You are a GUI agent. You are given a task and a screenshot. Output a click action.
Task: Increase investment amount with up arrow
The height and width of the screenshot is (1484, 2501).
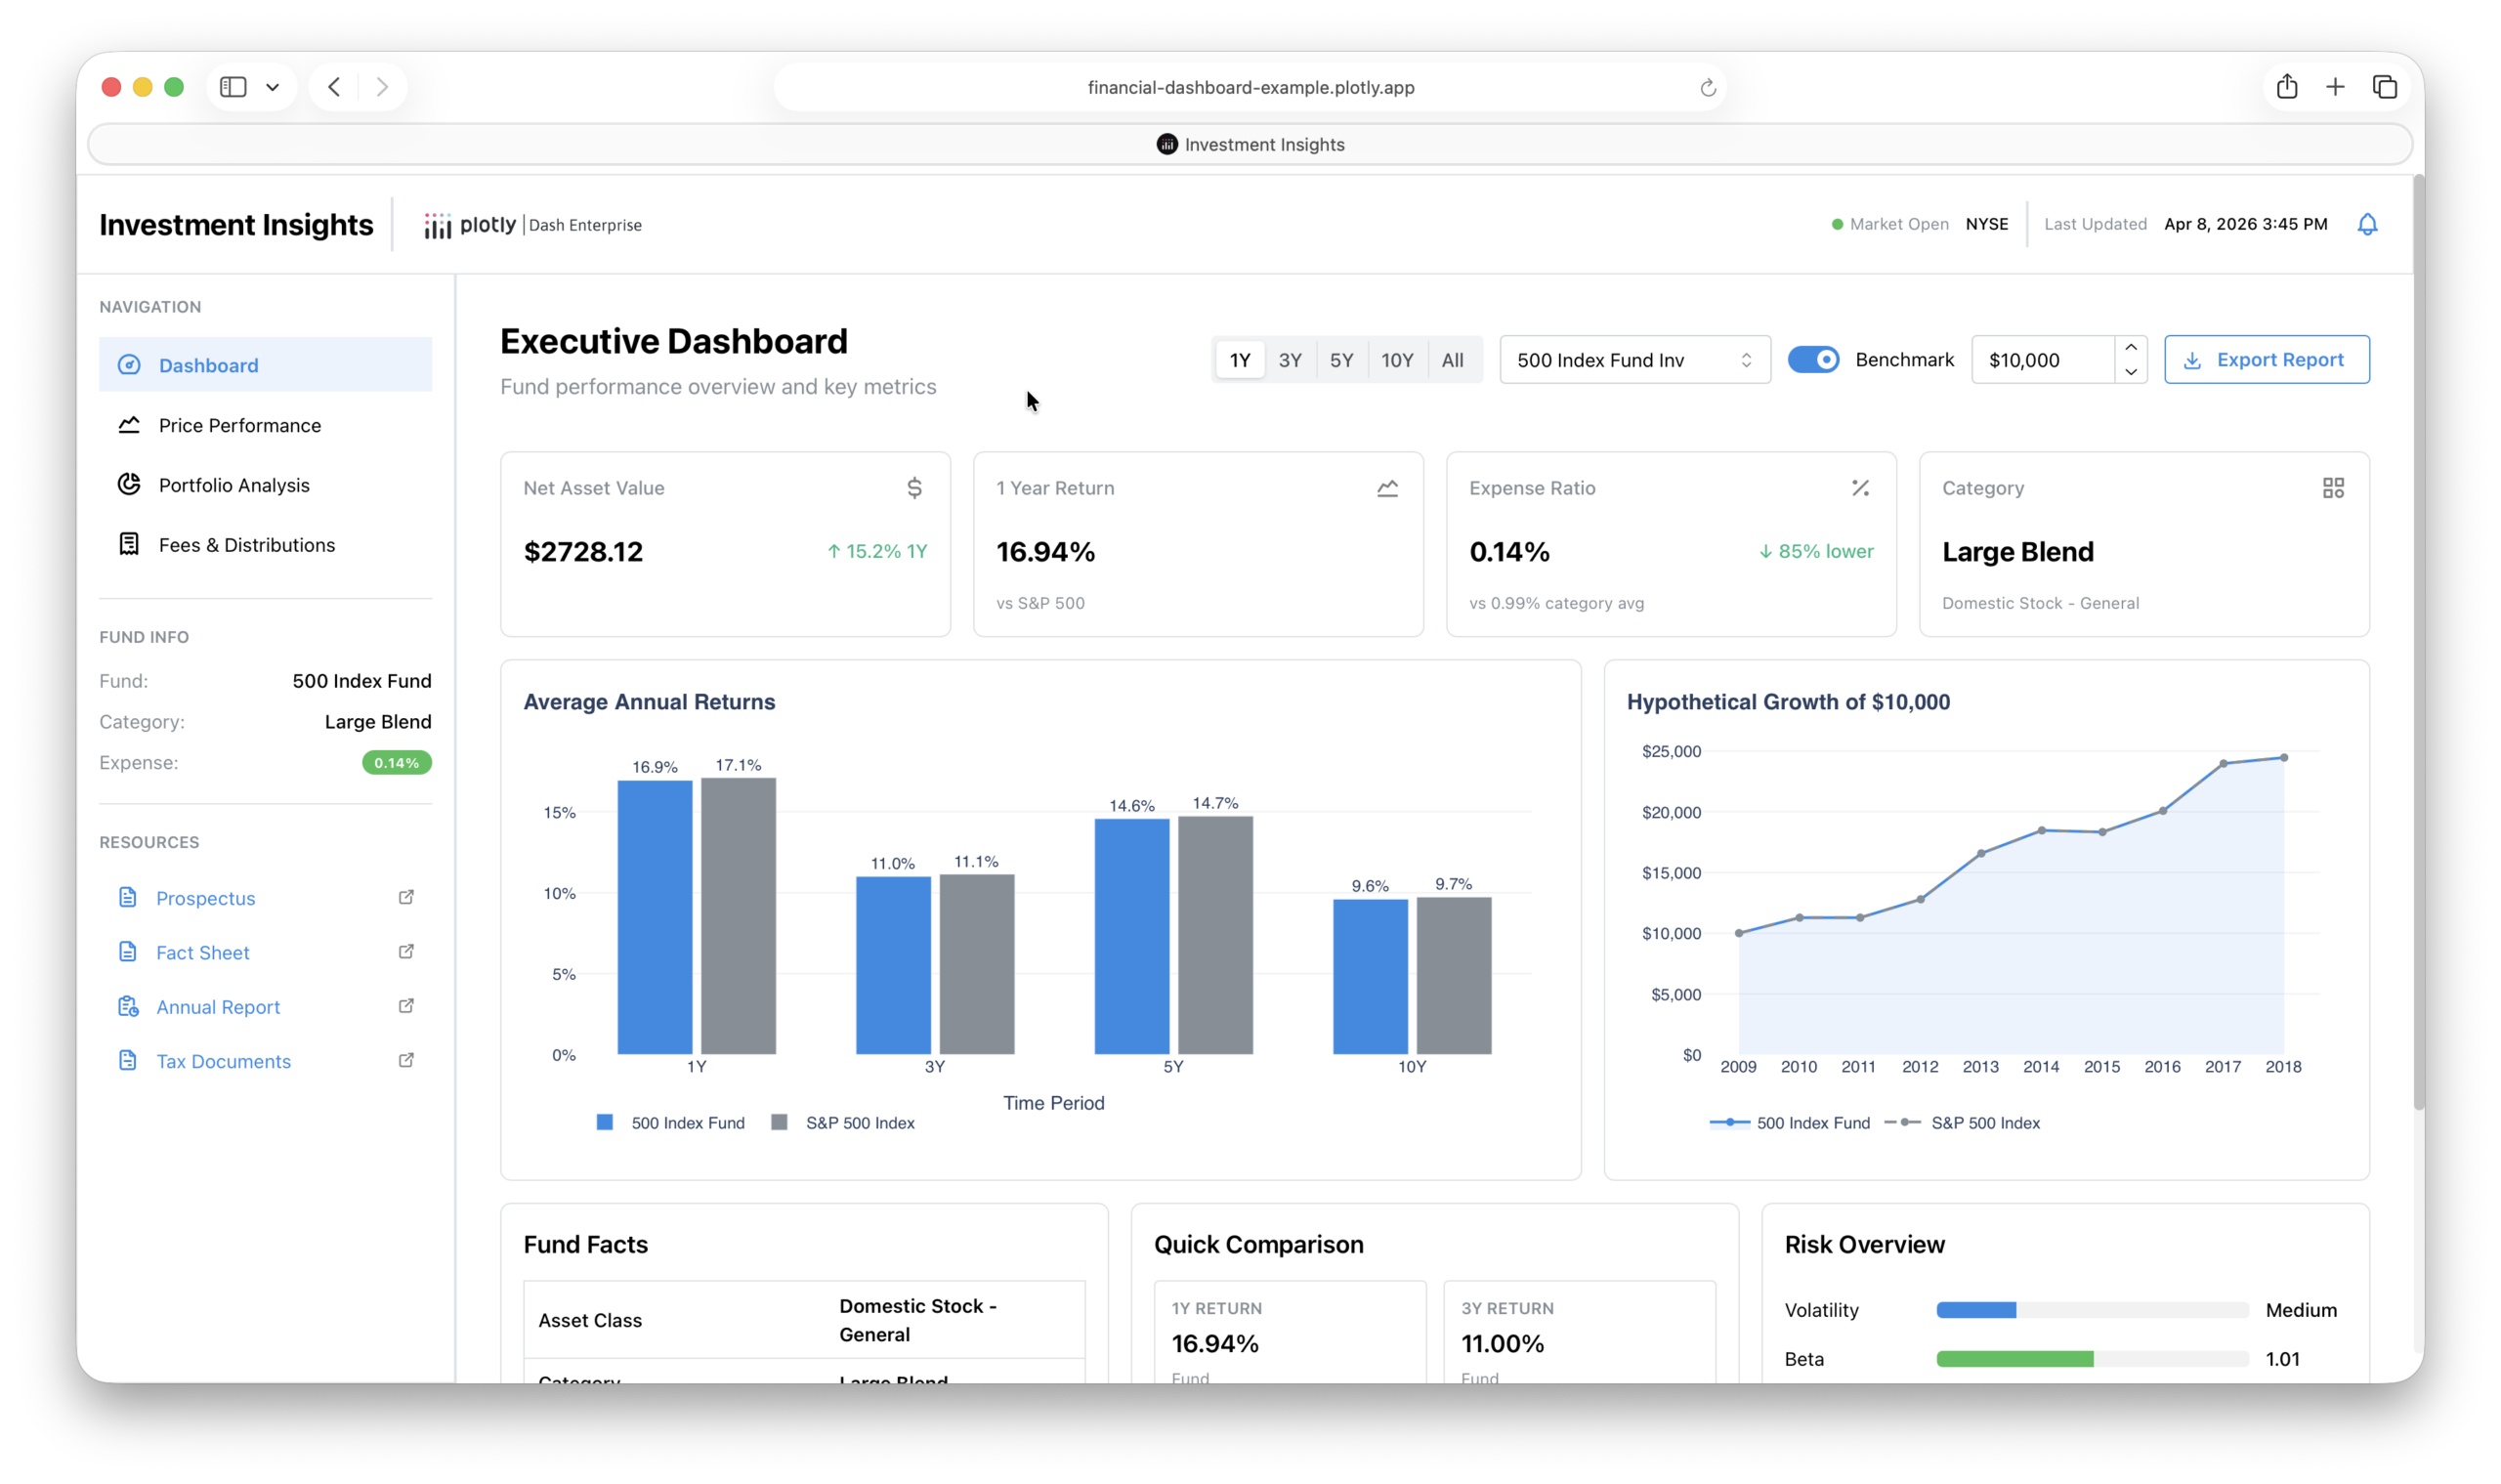point(2131,347)
